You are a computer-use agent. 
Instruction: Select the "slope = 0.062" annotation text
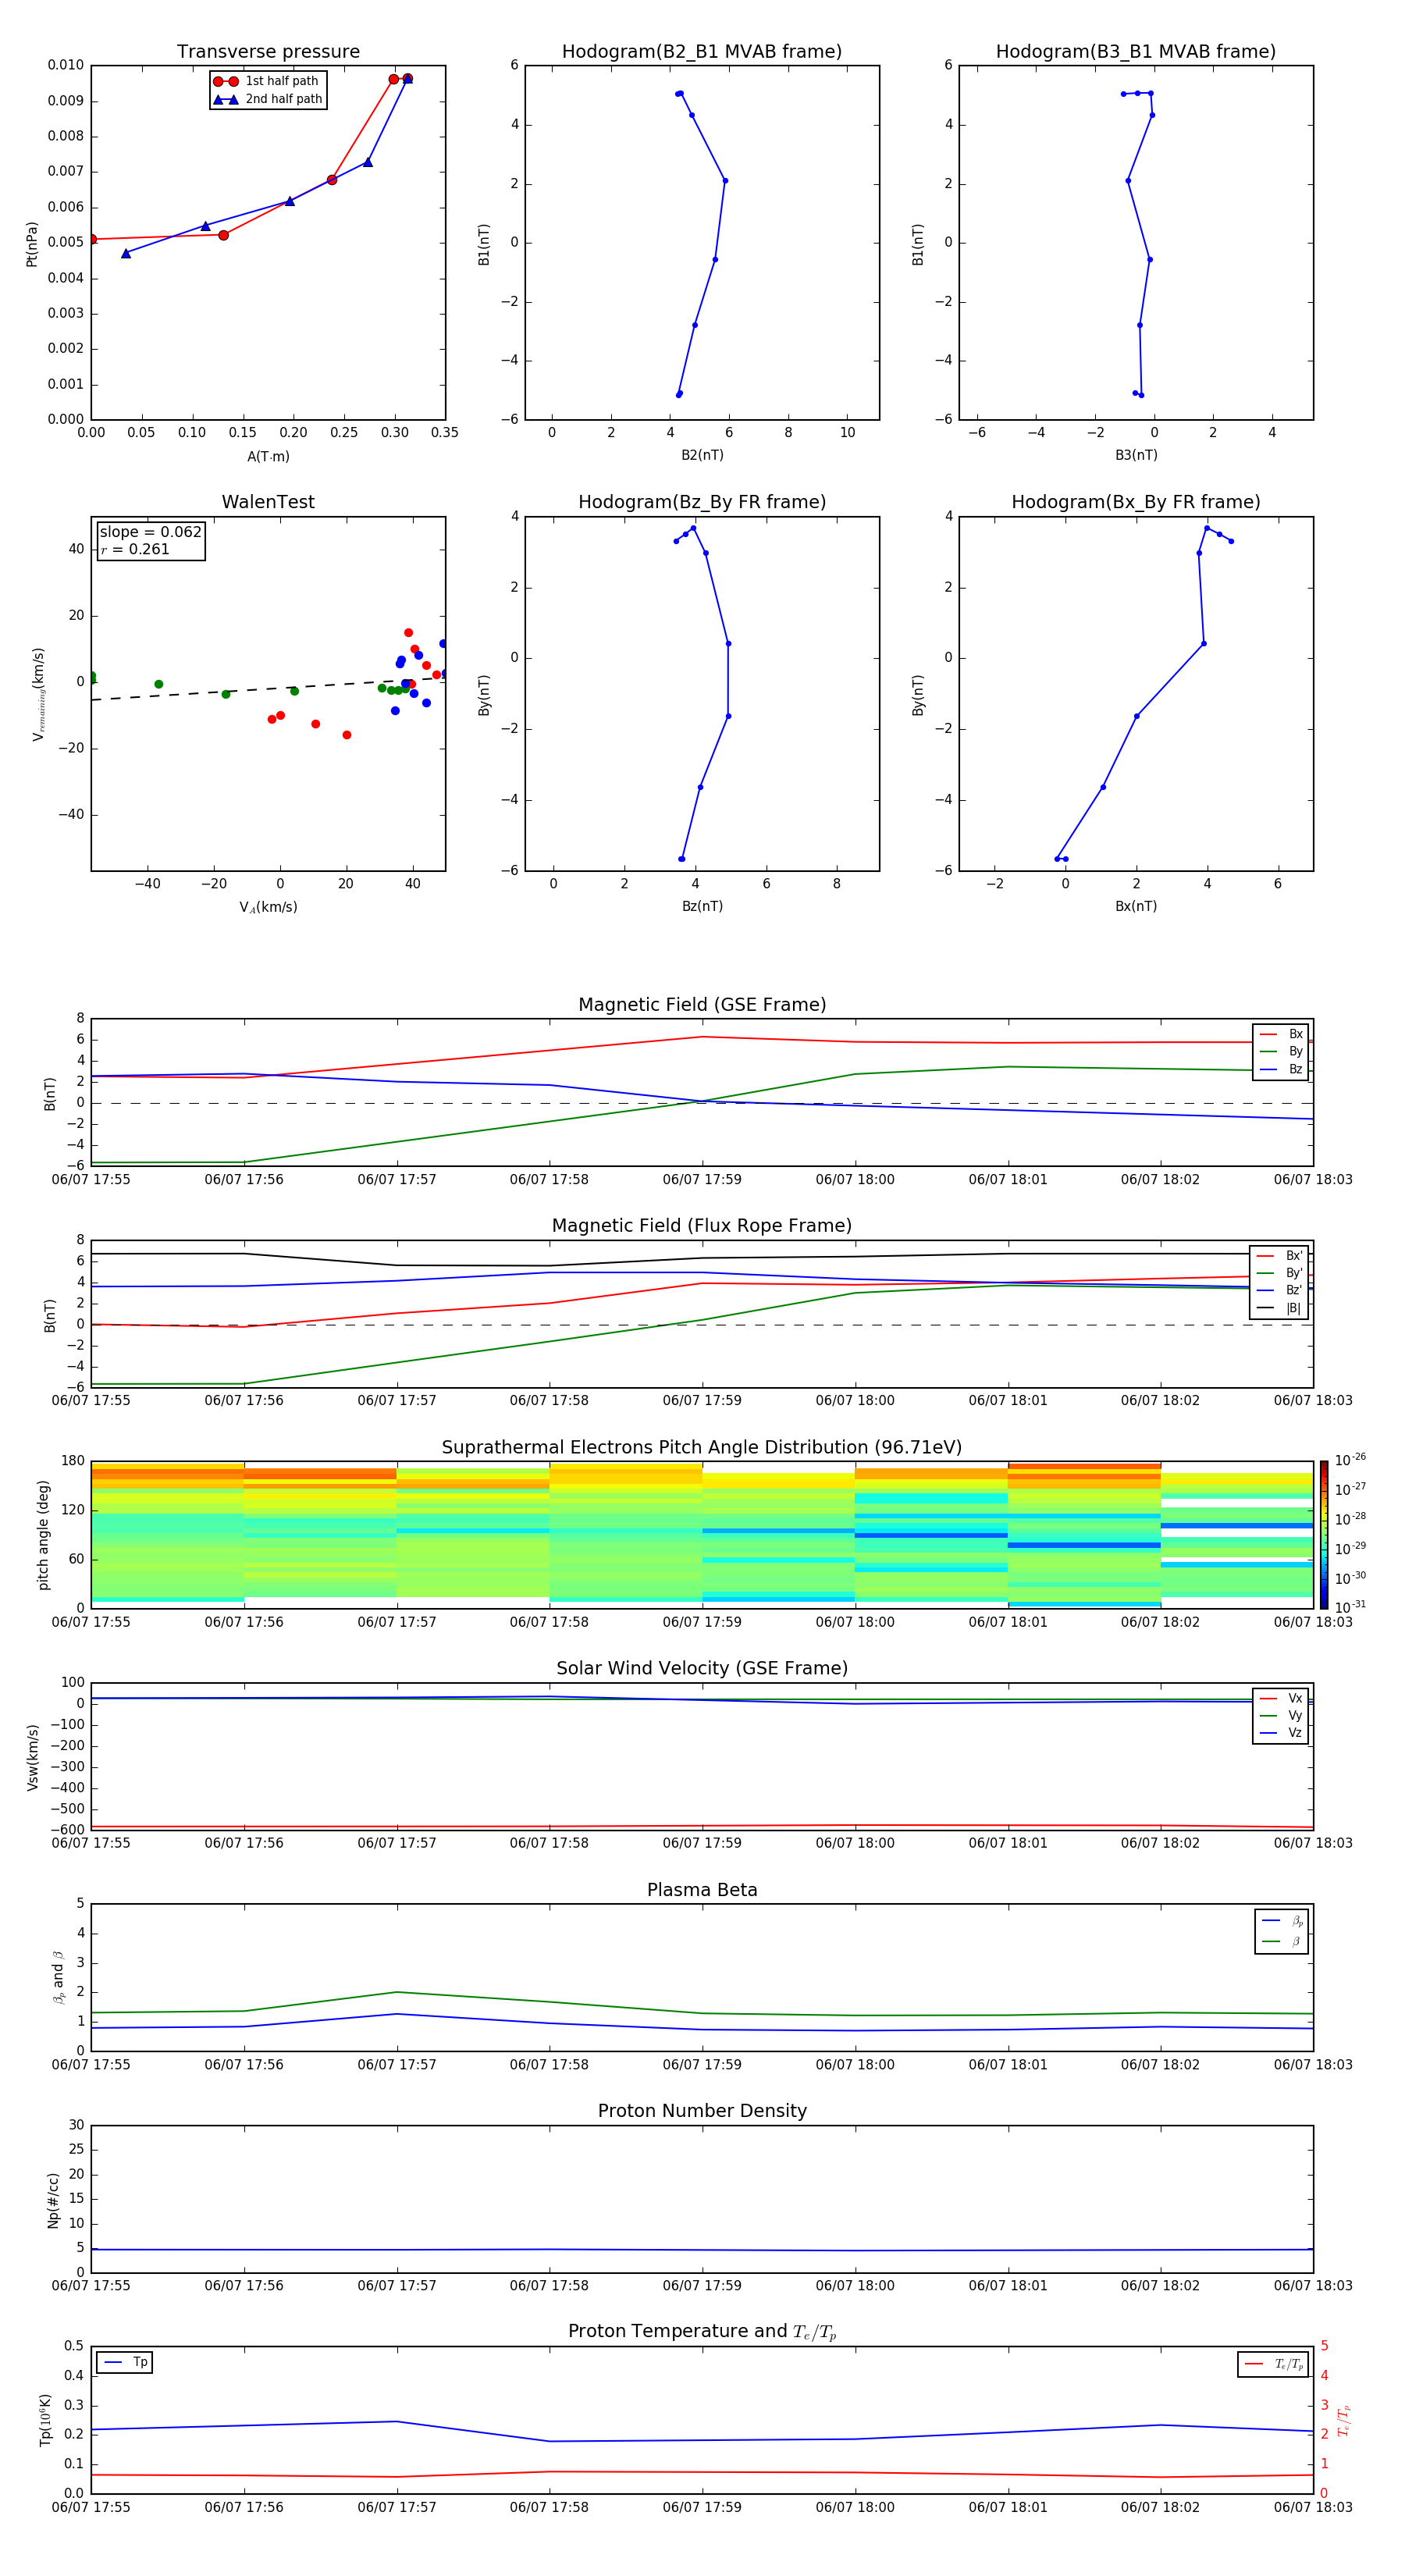(x=150, y=532)
